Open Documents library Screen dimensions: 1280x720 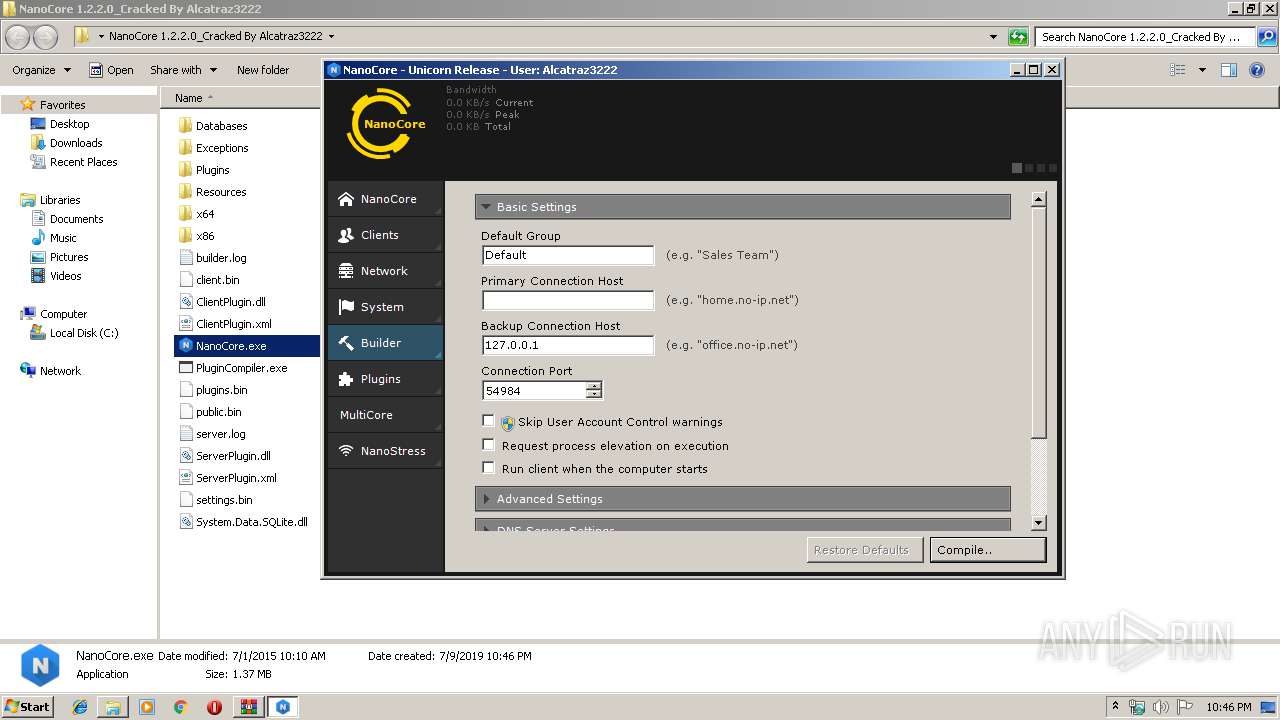coord(76,219)
